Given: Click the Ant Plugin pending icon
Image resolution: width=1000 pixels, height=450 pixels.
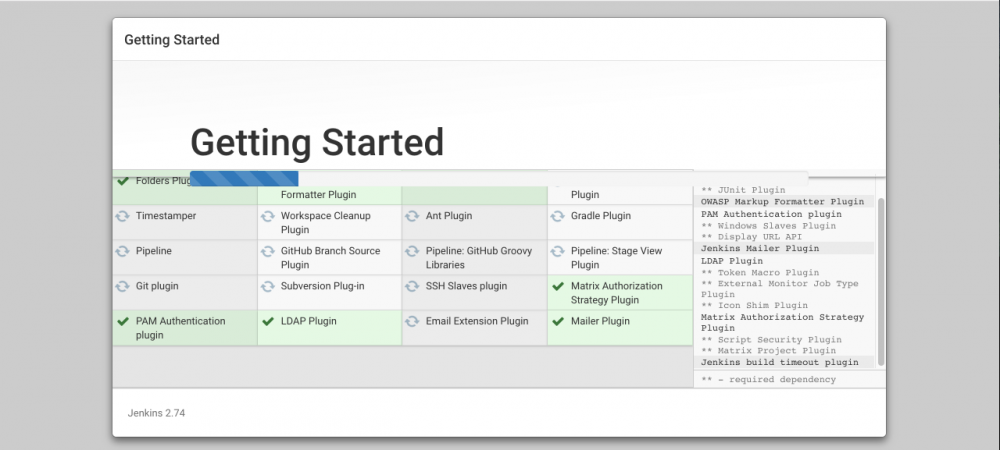Looking at the screenshot, I should [412, 216].
